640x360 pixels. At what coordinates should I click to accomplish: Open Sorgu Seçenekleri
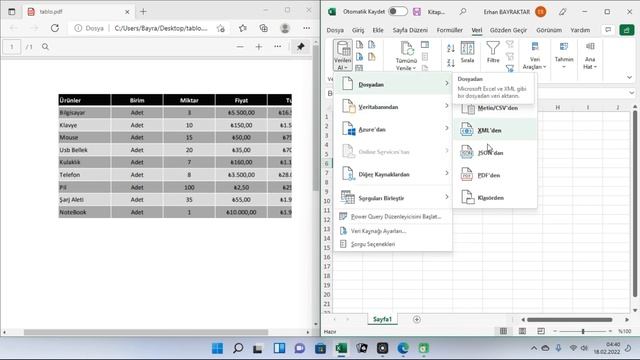click(393, 244)
